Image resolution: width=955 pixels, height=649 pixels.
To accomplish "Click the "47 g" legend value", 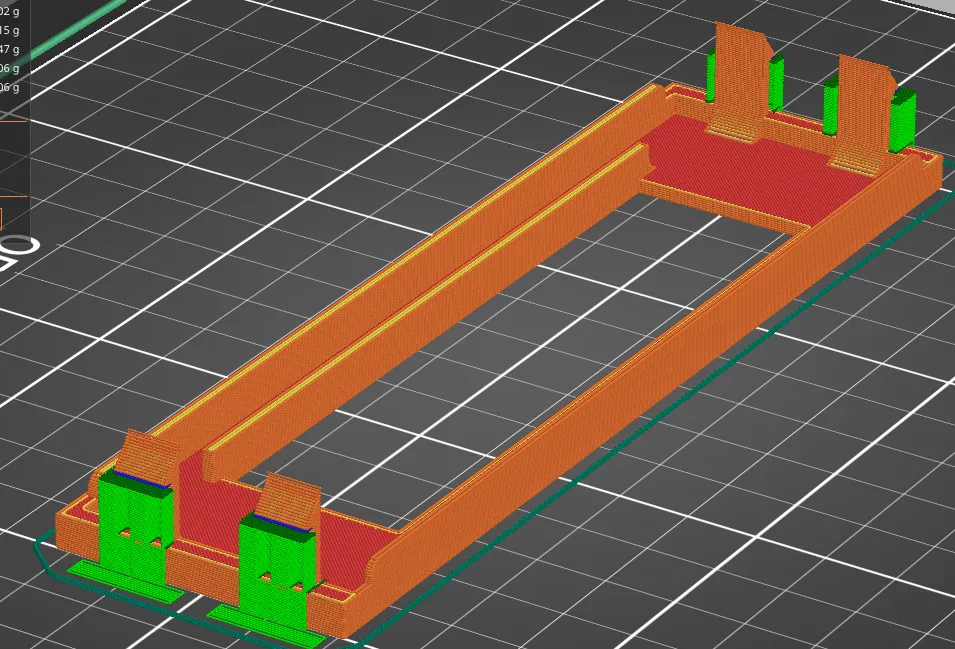I will click(x=9, y=49).
